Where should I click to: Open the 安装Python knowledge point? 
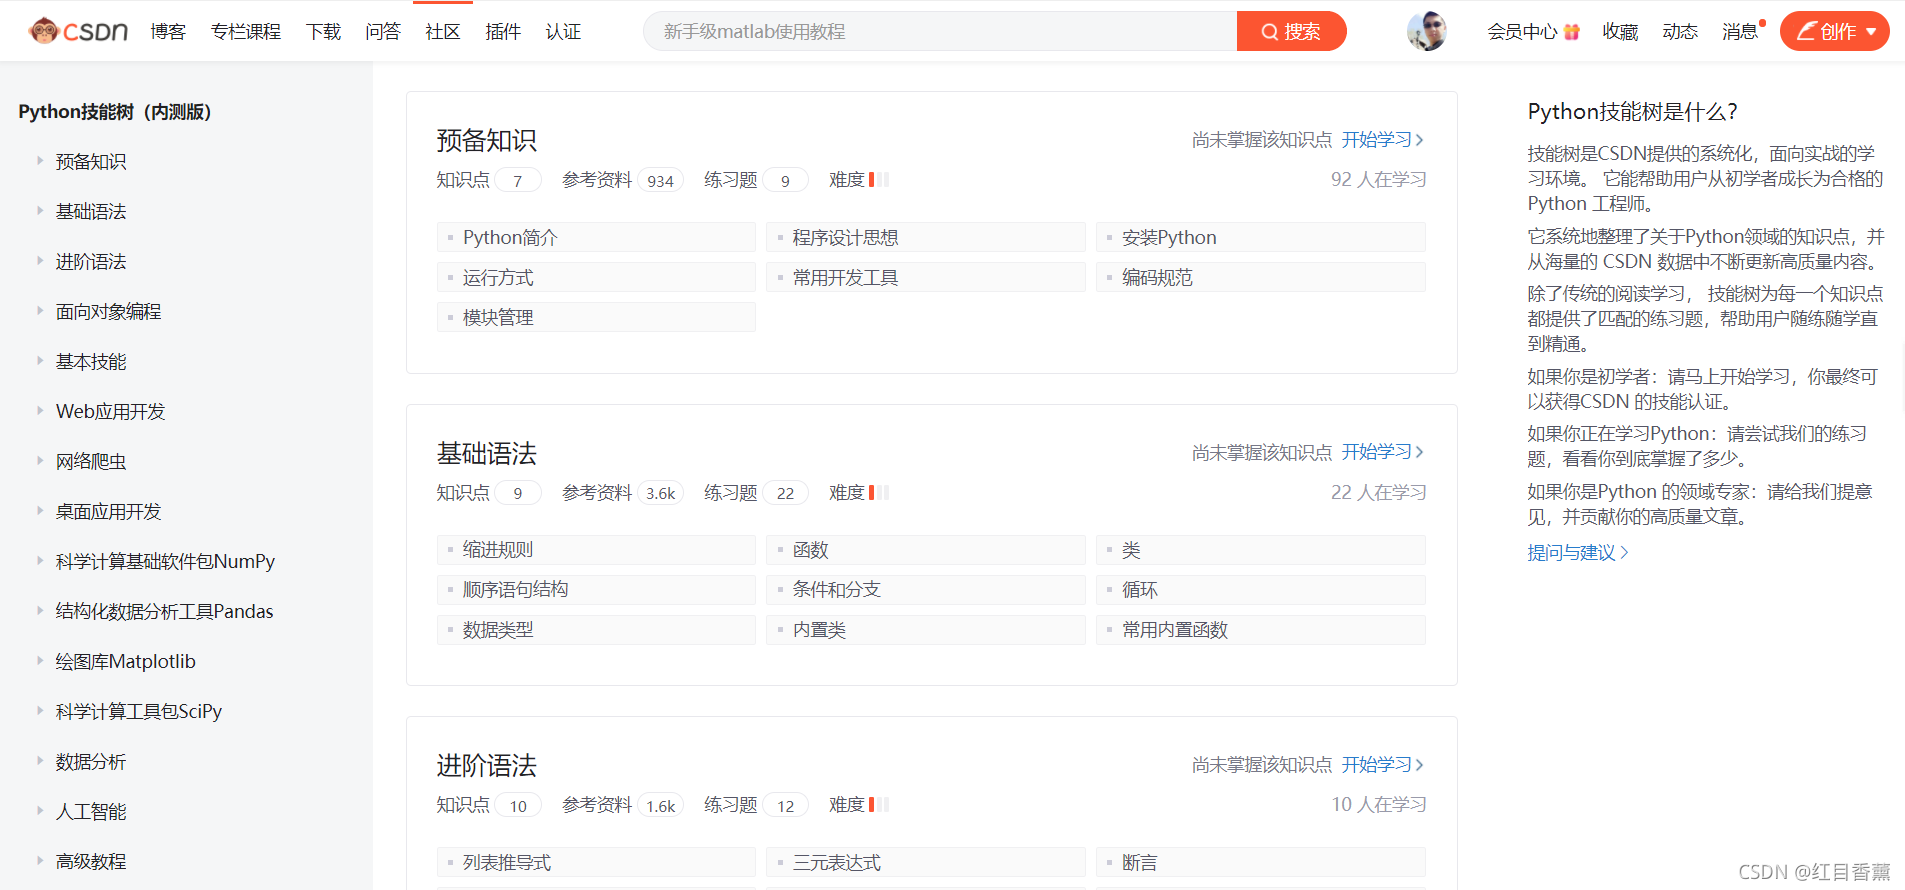point(1261,237)
